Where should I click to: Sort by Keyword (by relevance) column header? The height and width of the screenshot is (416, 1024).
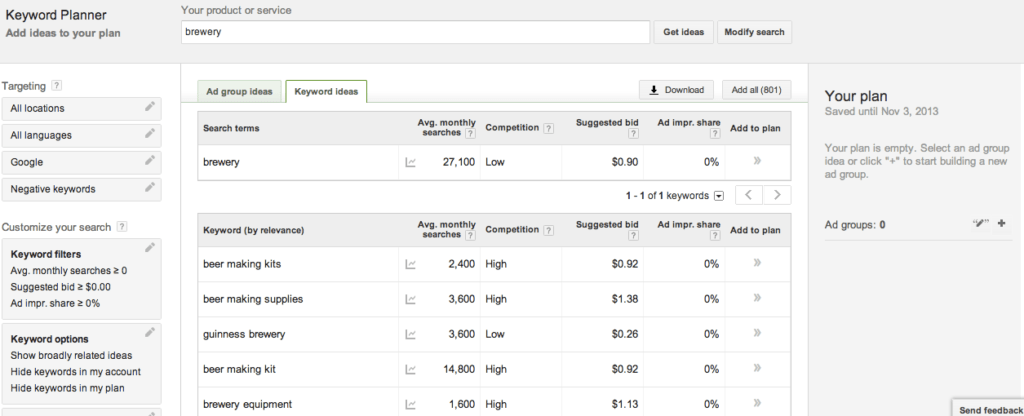tap(253, 230)
